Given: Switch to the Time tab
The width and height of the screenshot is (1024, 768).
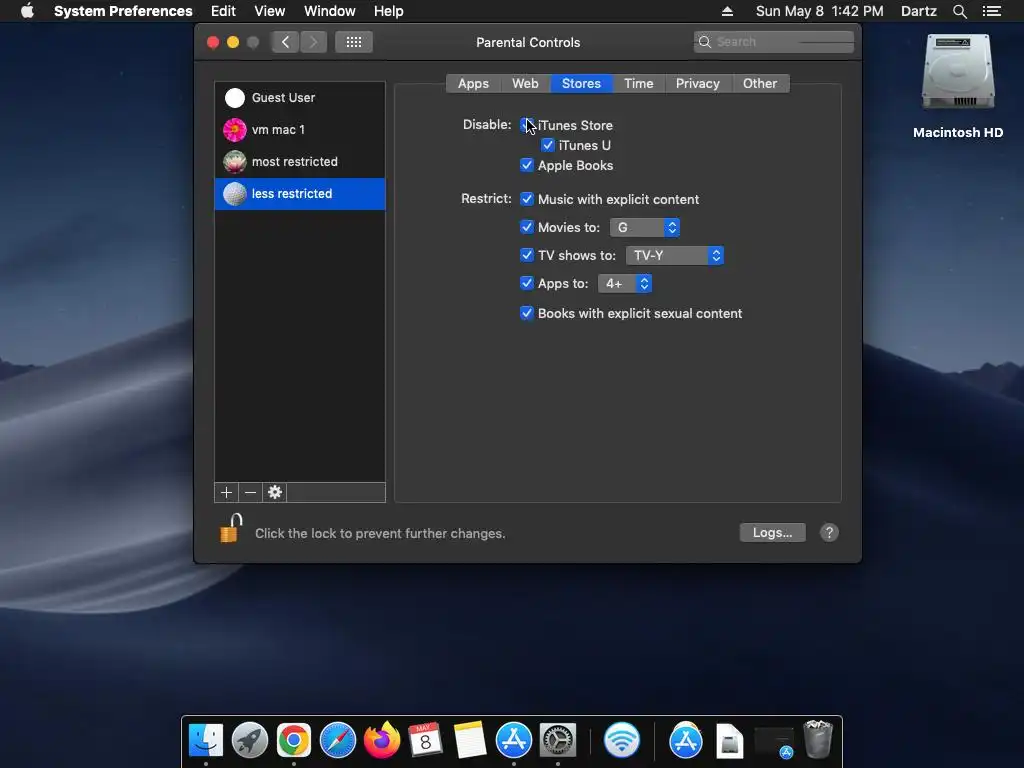Looking at the screenshot, I should pyautogui.click(x=639, y=84).
